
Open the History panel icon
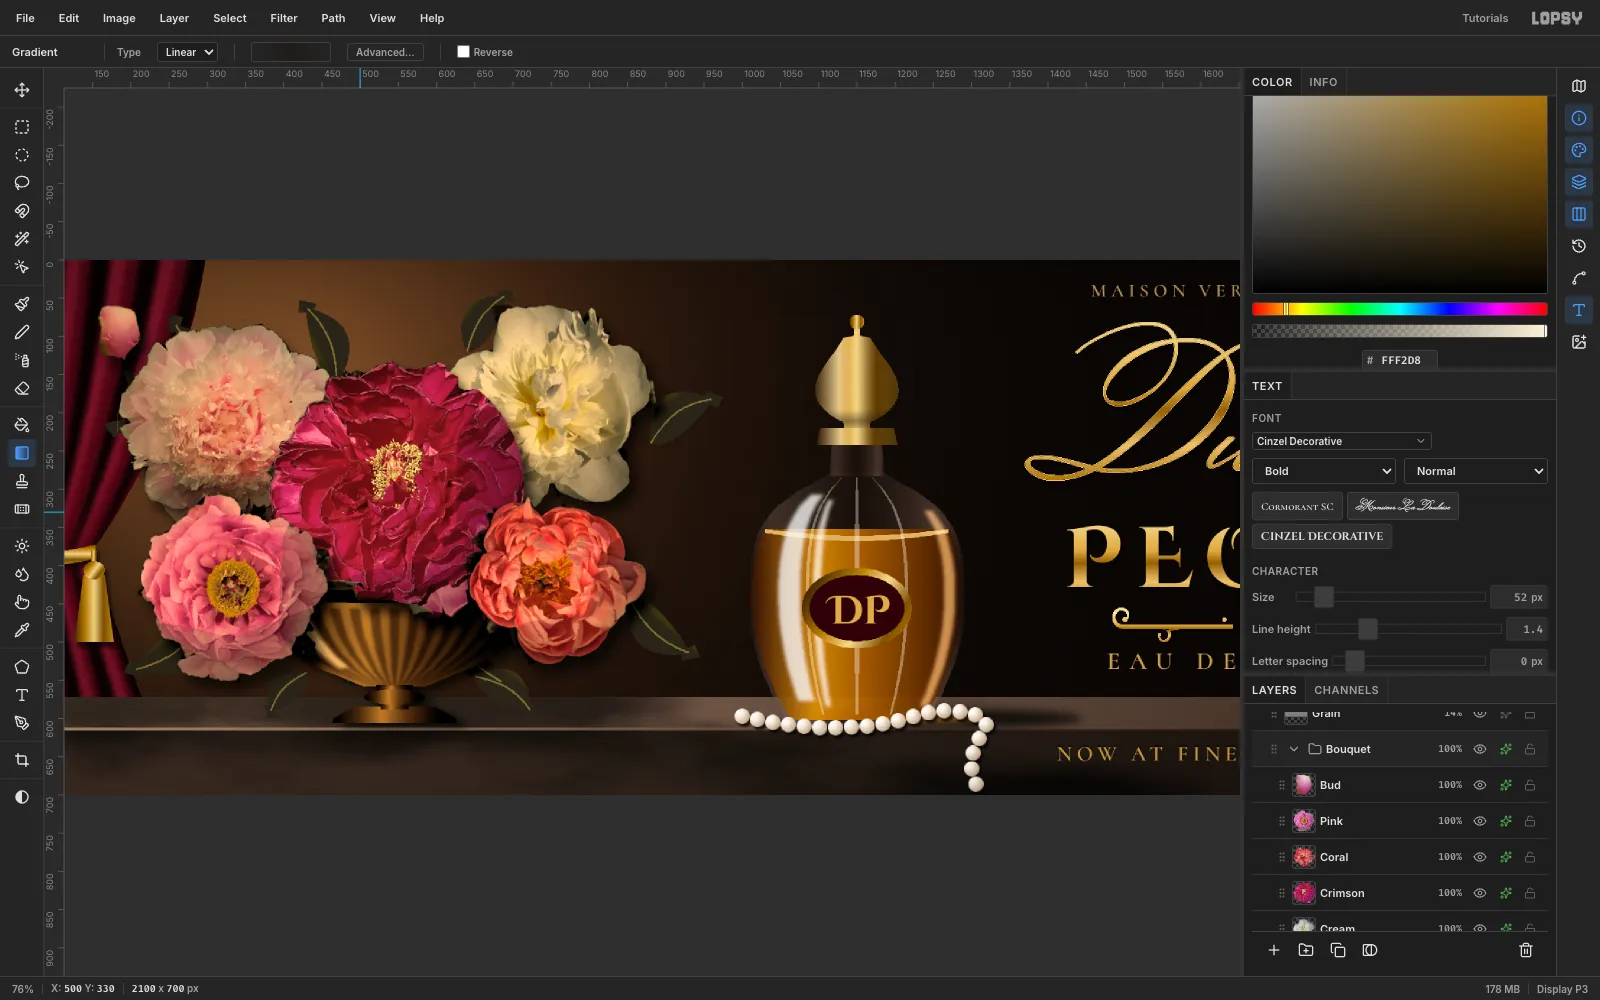(1579, 246)
